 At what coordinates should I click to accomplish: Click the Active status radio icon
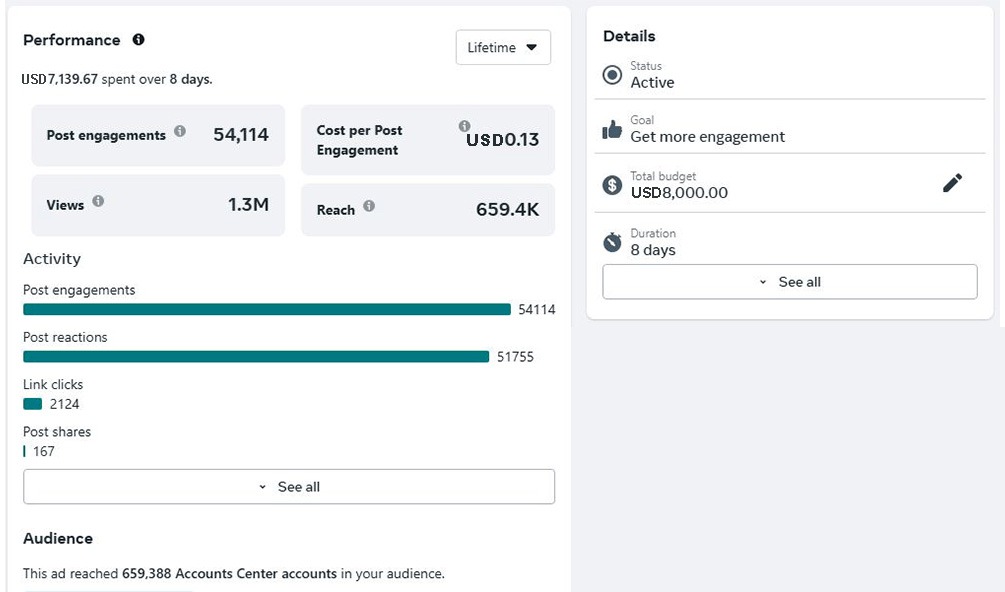[612, 75]
